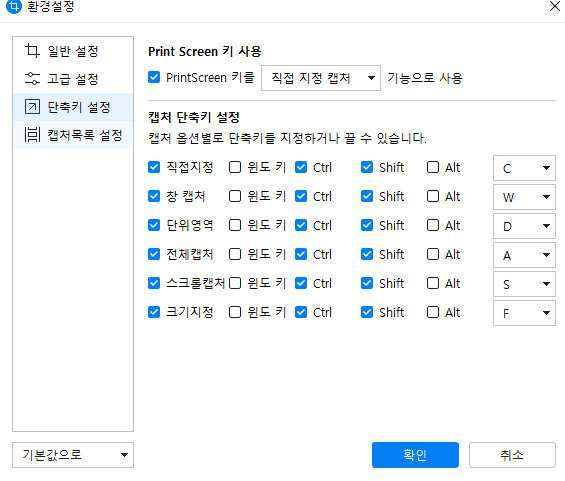This screenshot has height=481, width=565.
Task: Uncheck Shift for the 전체캡처 row
Action: pyautogui.click(x=367, y=254)
